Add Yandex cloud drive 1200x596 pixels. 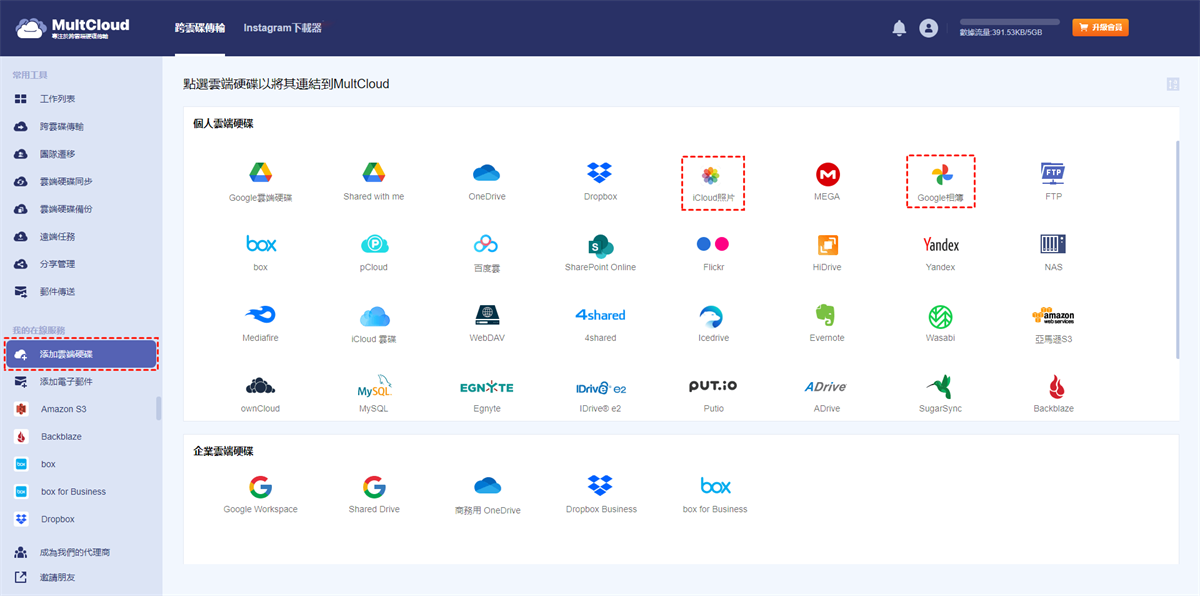pos(941,253)
